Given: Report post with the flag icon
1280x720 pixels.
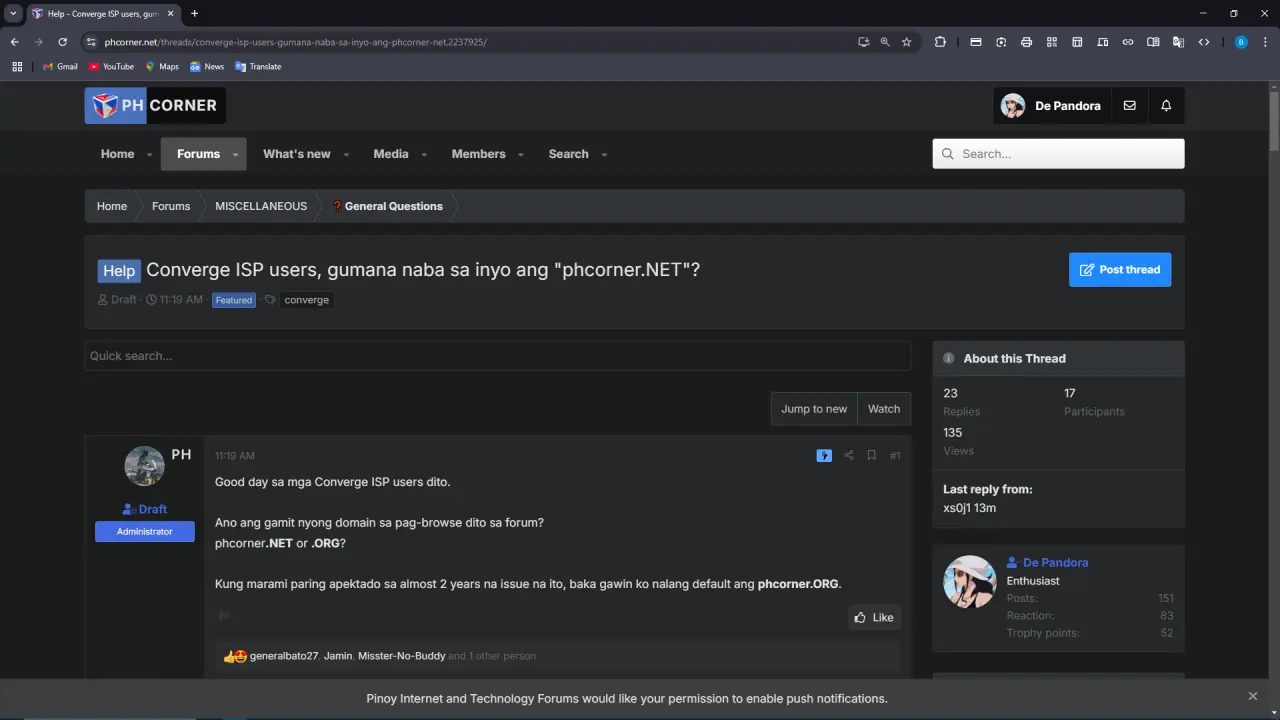Looking at the screenshot, I should click(224, 616).
